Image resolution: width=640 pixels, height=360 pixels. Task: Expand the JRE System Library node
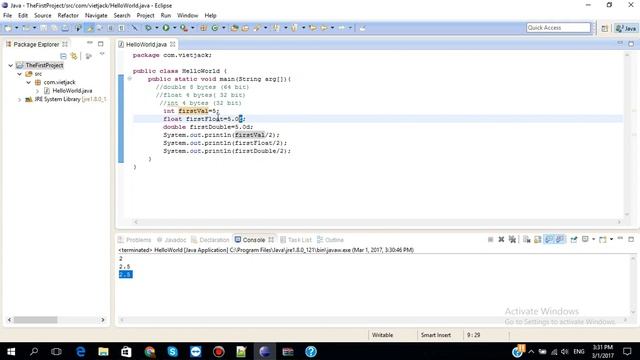coord(19,100)
